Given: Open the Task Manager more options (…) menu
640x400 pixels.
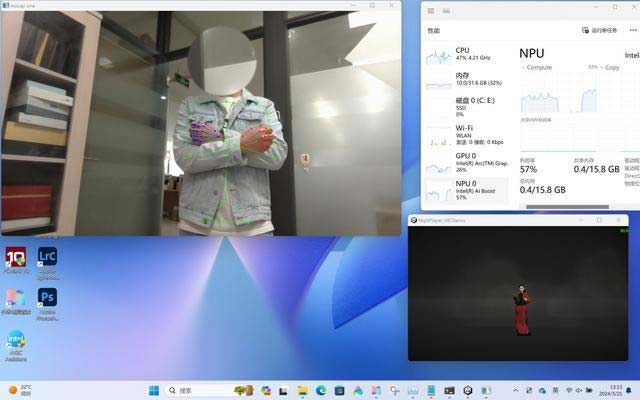Looking at the screenshot, I should click(632, 31).
